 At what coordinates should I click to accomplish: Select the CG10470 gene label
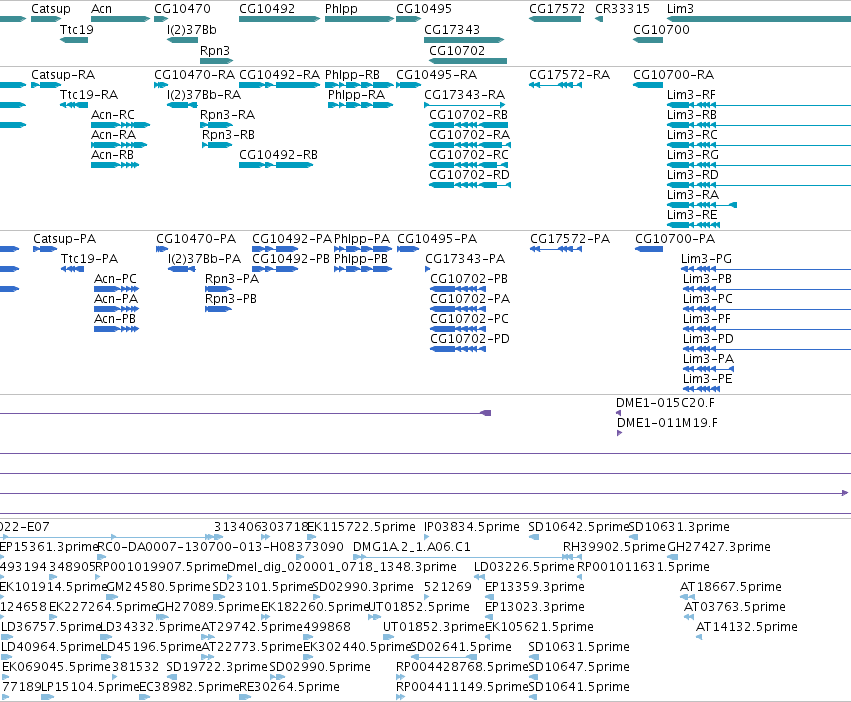click(x=182, y=9)
